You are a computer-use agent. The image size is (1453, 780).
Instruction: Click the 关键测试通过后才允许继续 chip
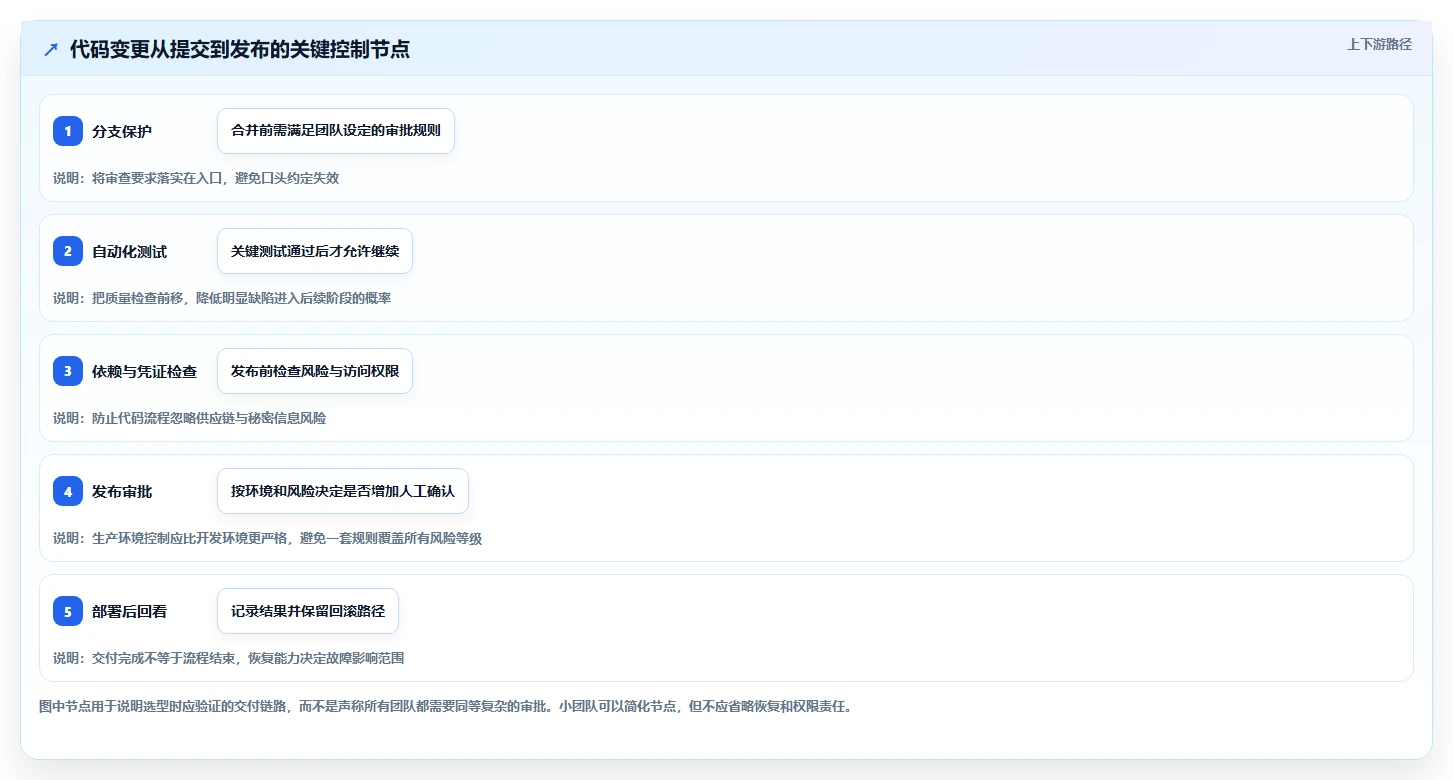[x=315, y=251]
